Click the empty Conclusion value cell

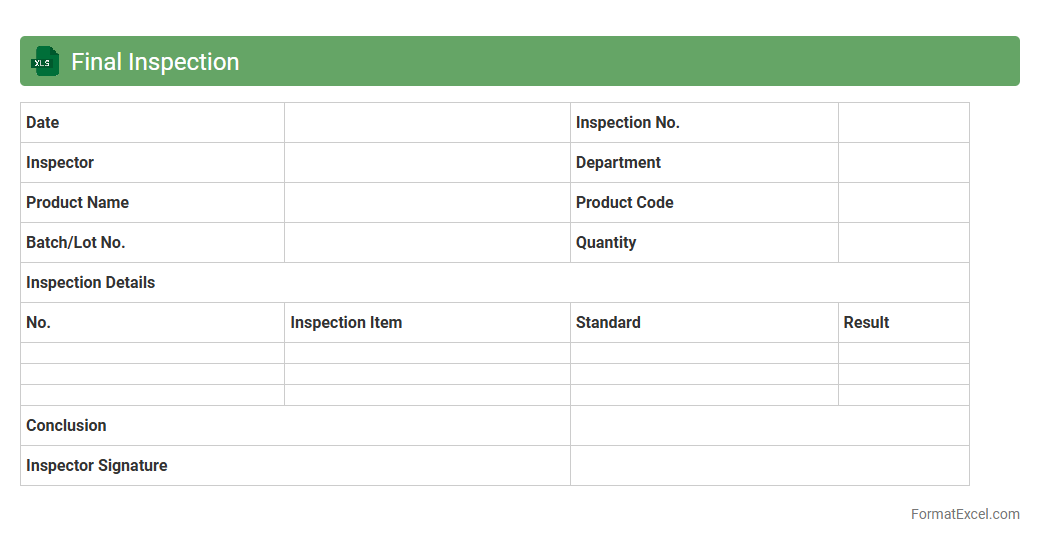tap(769, 426)
